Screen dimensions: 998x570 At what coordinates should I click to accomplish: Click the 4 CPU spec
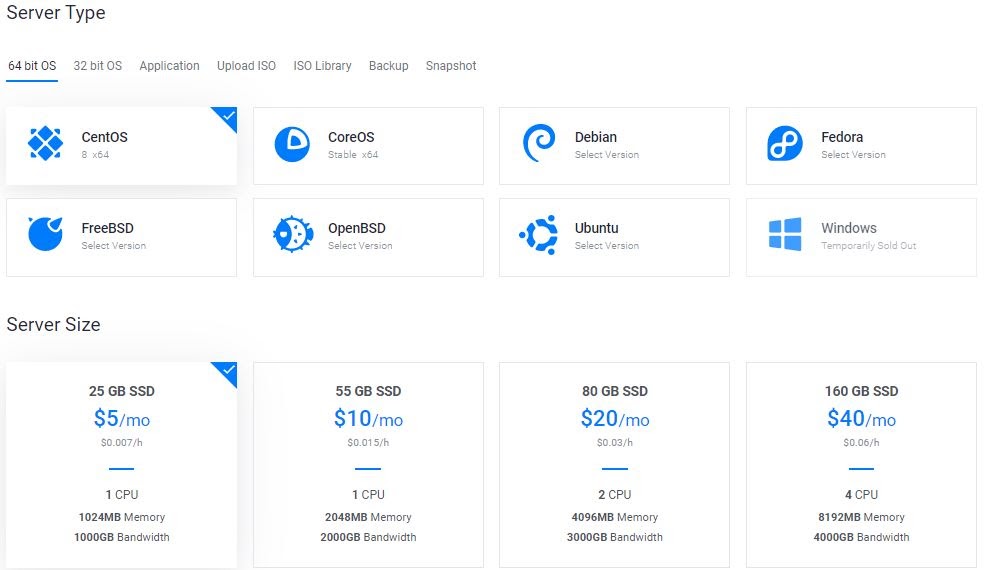pos(861,494)
